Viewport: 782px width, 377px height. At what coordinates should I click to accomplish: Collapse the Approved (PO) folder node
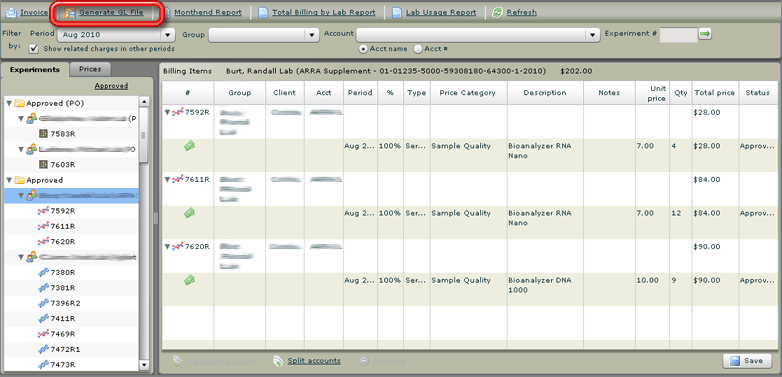(x=9, y=104)
